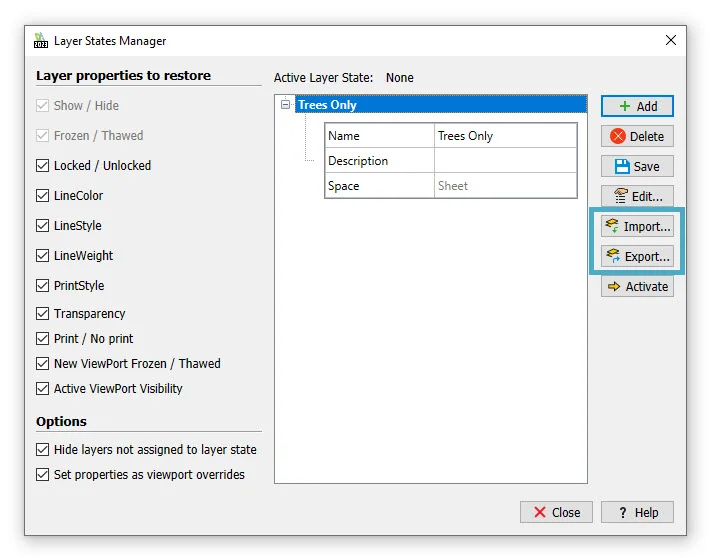
Task: Save the layer state with disk icon
Action: point(637,166)
